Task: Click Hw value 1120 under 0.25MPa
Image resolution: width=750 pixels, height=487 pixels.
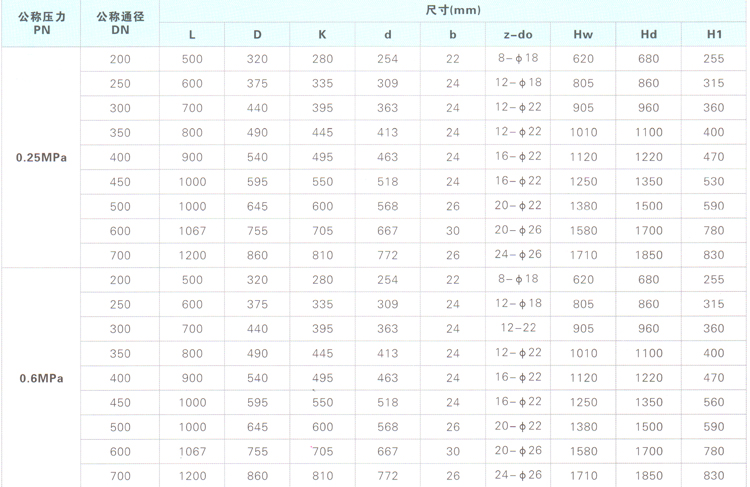Action: coord(584,157)
